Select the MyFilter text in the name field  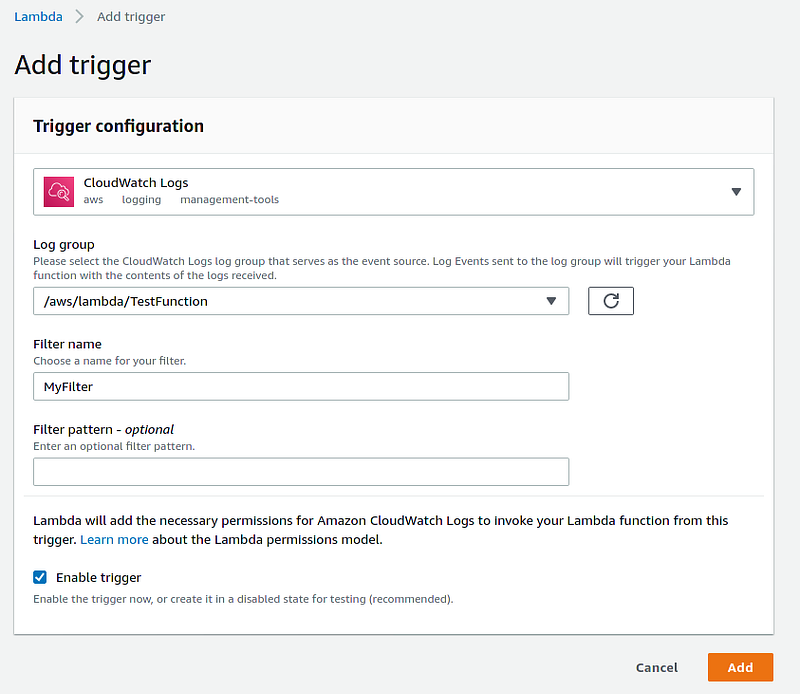(68, 386)
